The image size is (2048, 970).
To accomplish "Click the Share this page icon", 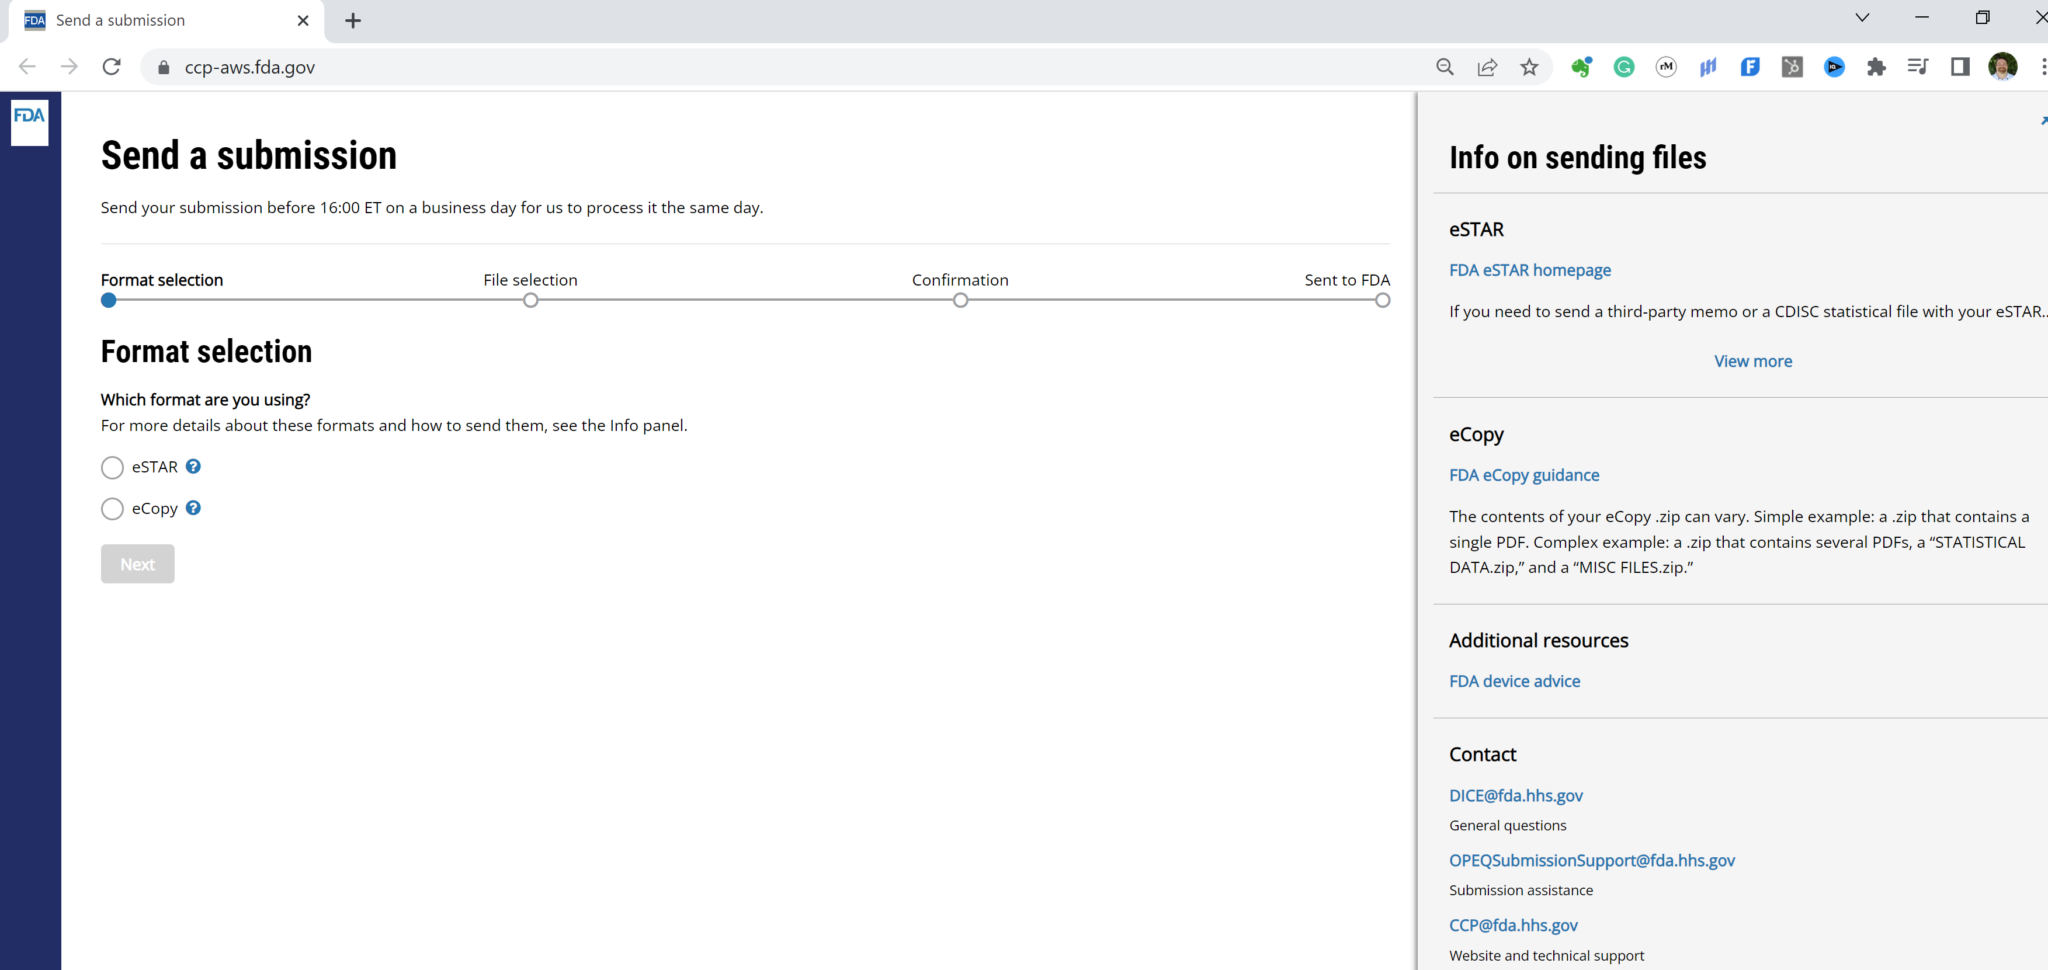I will point(1487,67).
